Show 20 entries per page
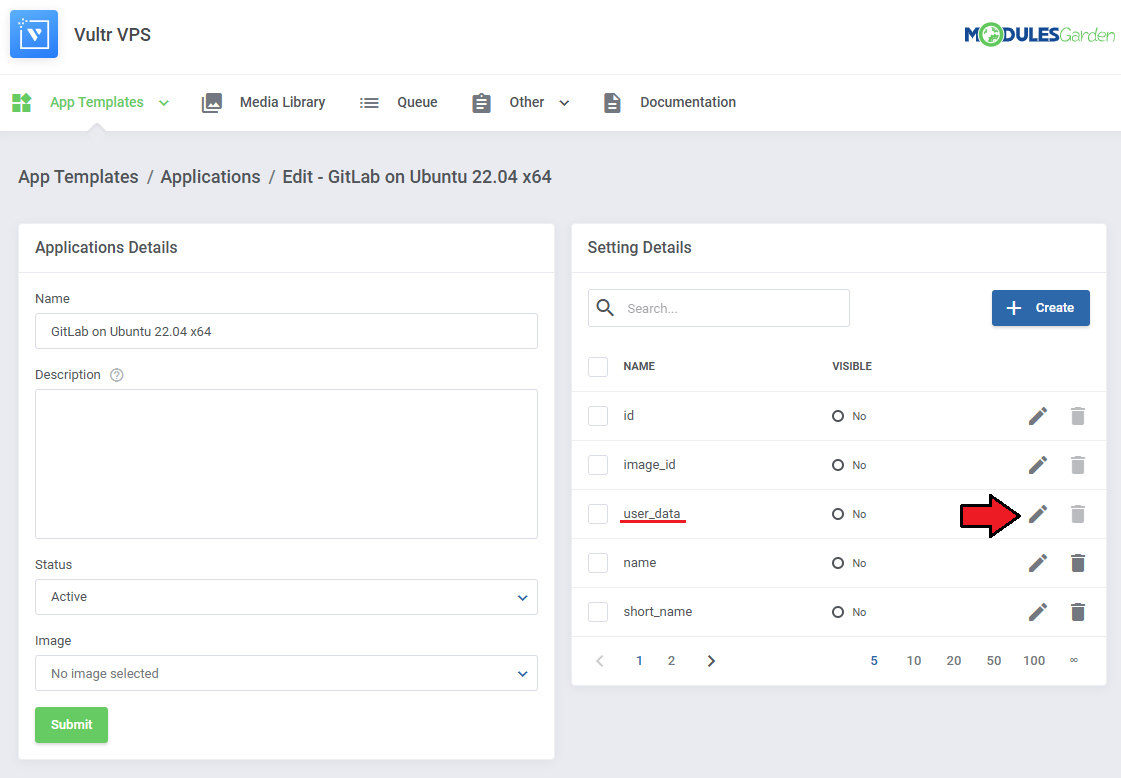This screenshot has width=1121, height=778. [954, 661]
